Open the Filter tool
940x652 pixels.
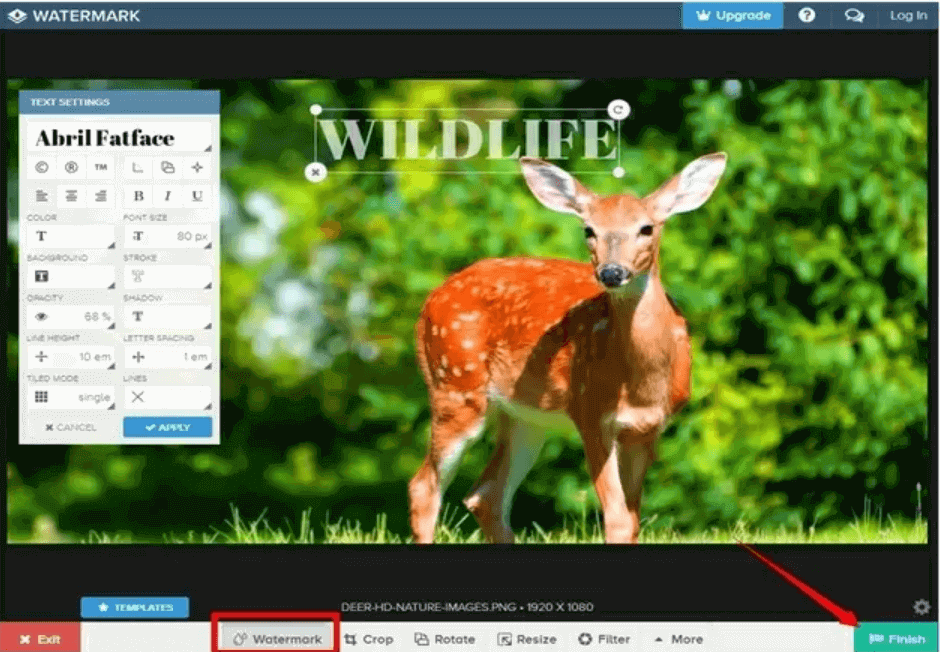click(604, 639)
